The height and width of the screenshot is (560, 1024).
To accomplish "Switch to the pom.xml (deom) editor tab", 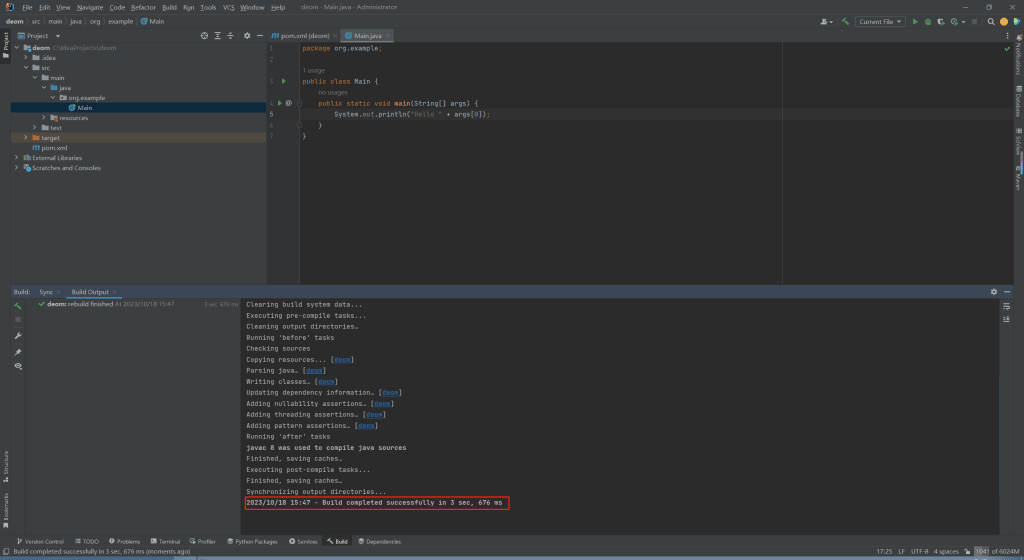I will pos(304,36).
